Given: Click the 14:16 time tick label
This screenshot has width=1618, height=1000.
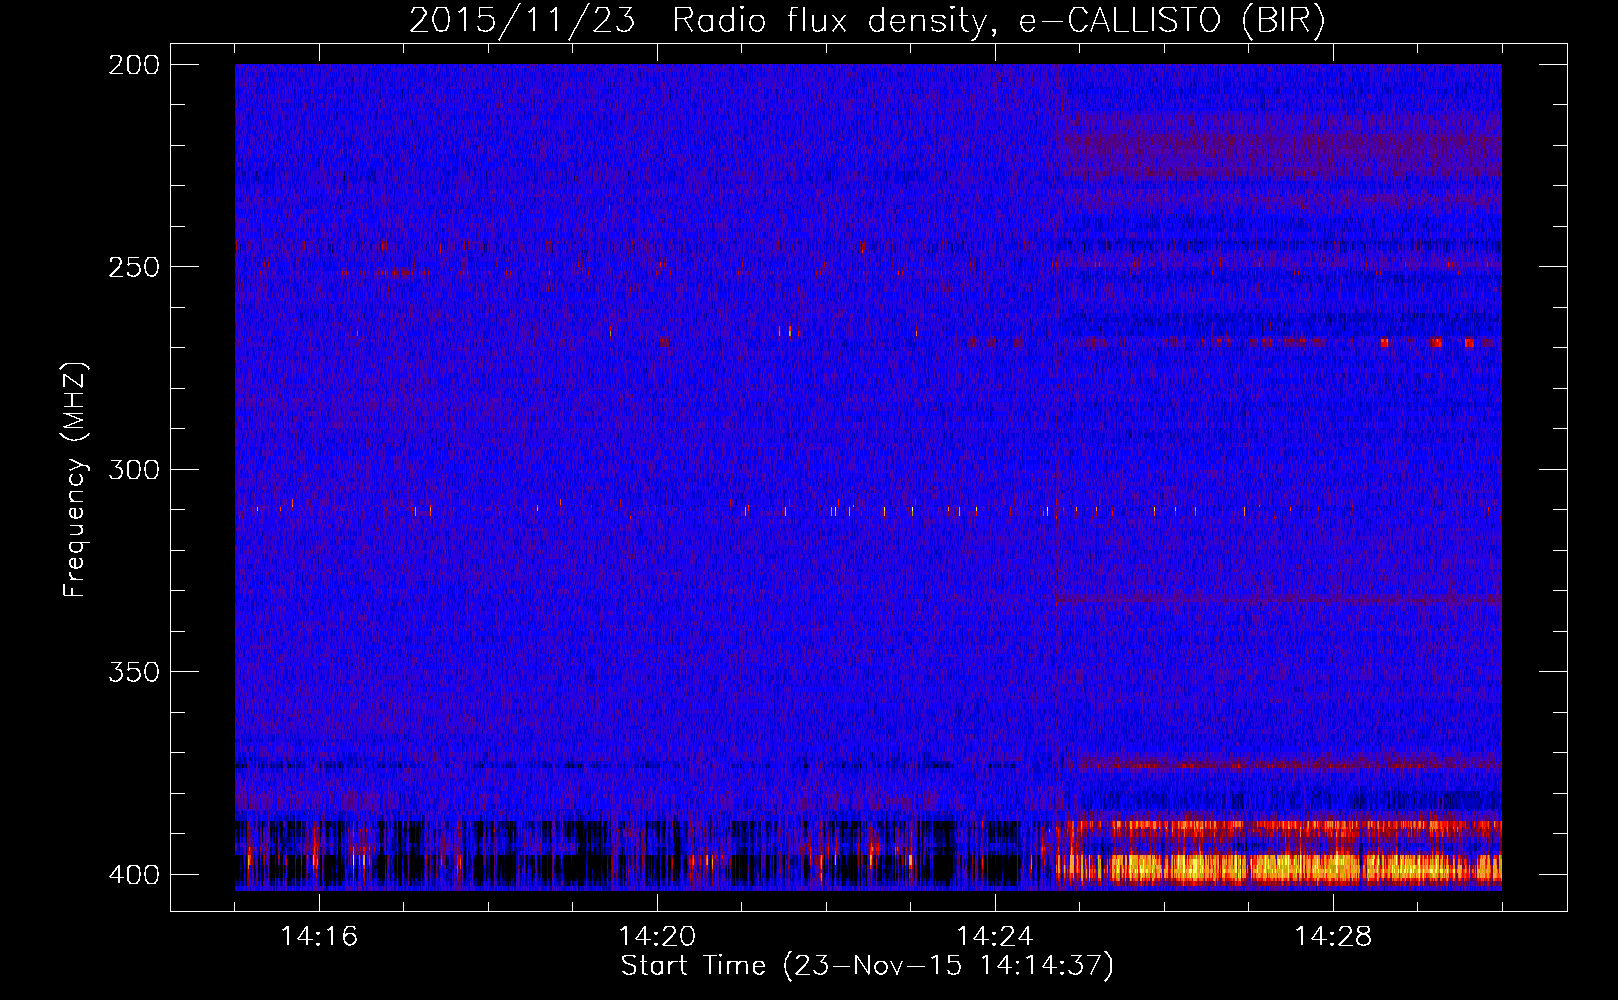Looking at the screenshot, I should coord(319,937).
